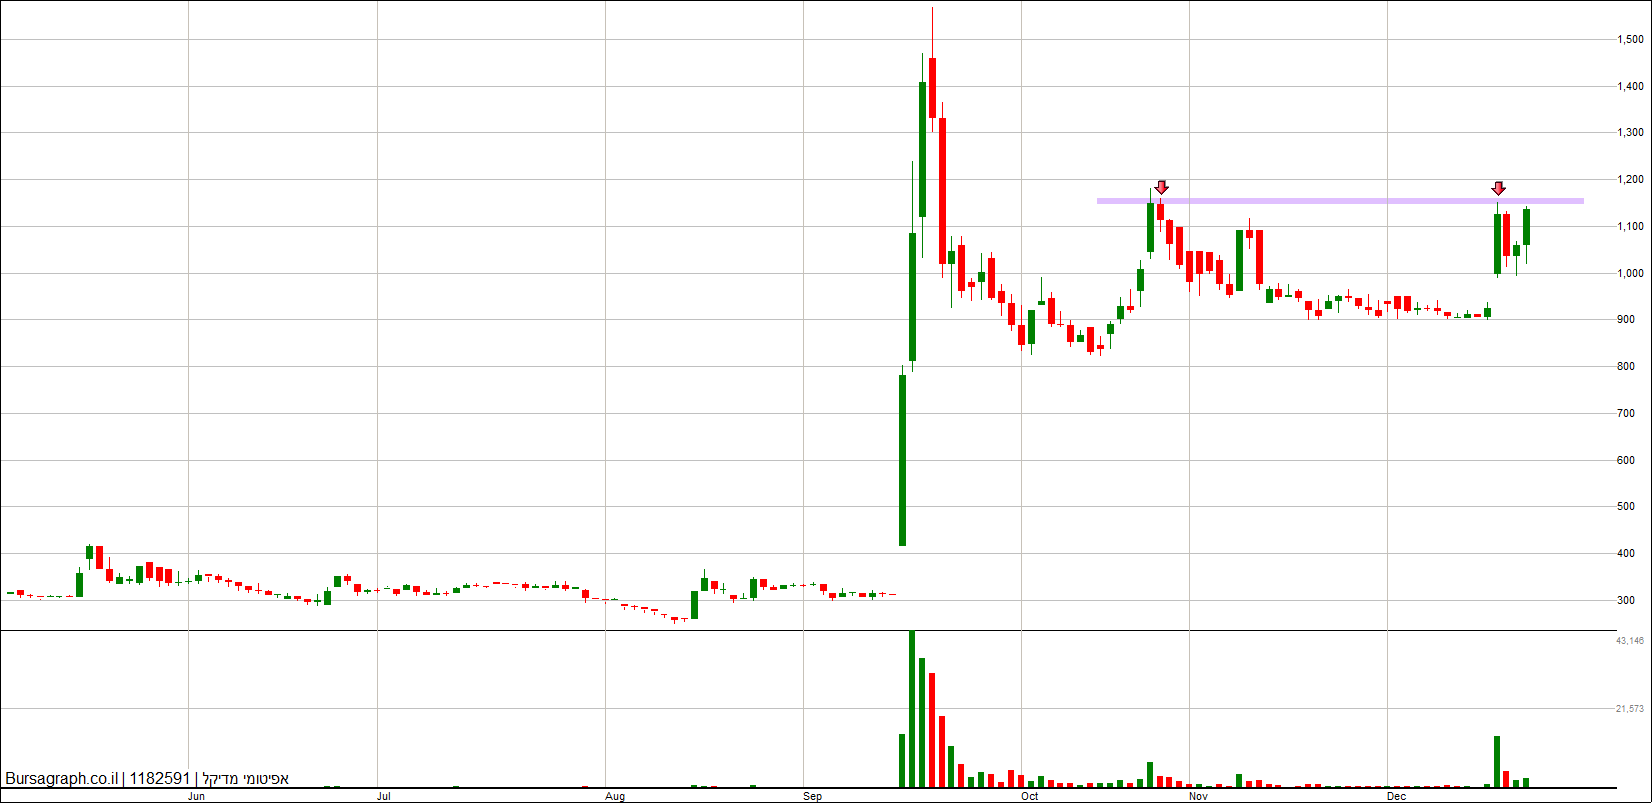The height and width of the screenshot is (803, 1652).
Task: Select the Nov month label
Action: [x=1199, y=797]
